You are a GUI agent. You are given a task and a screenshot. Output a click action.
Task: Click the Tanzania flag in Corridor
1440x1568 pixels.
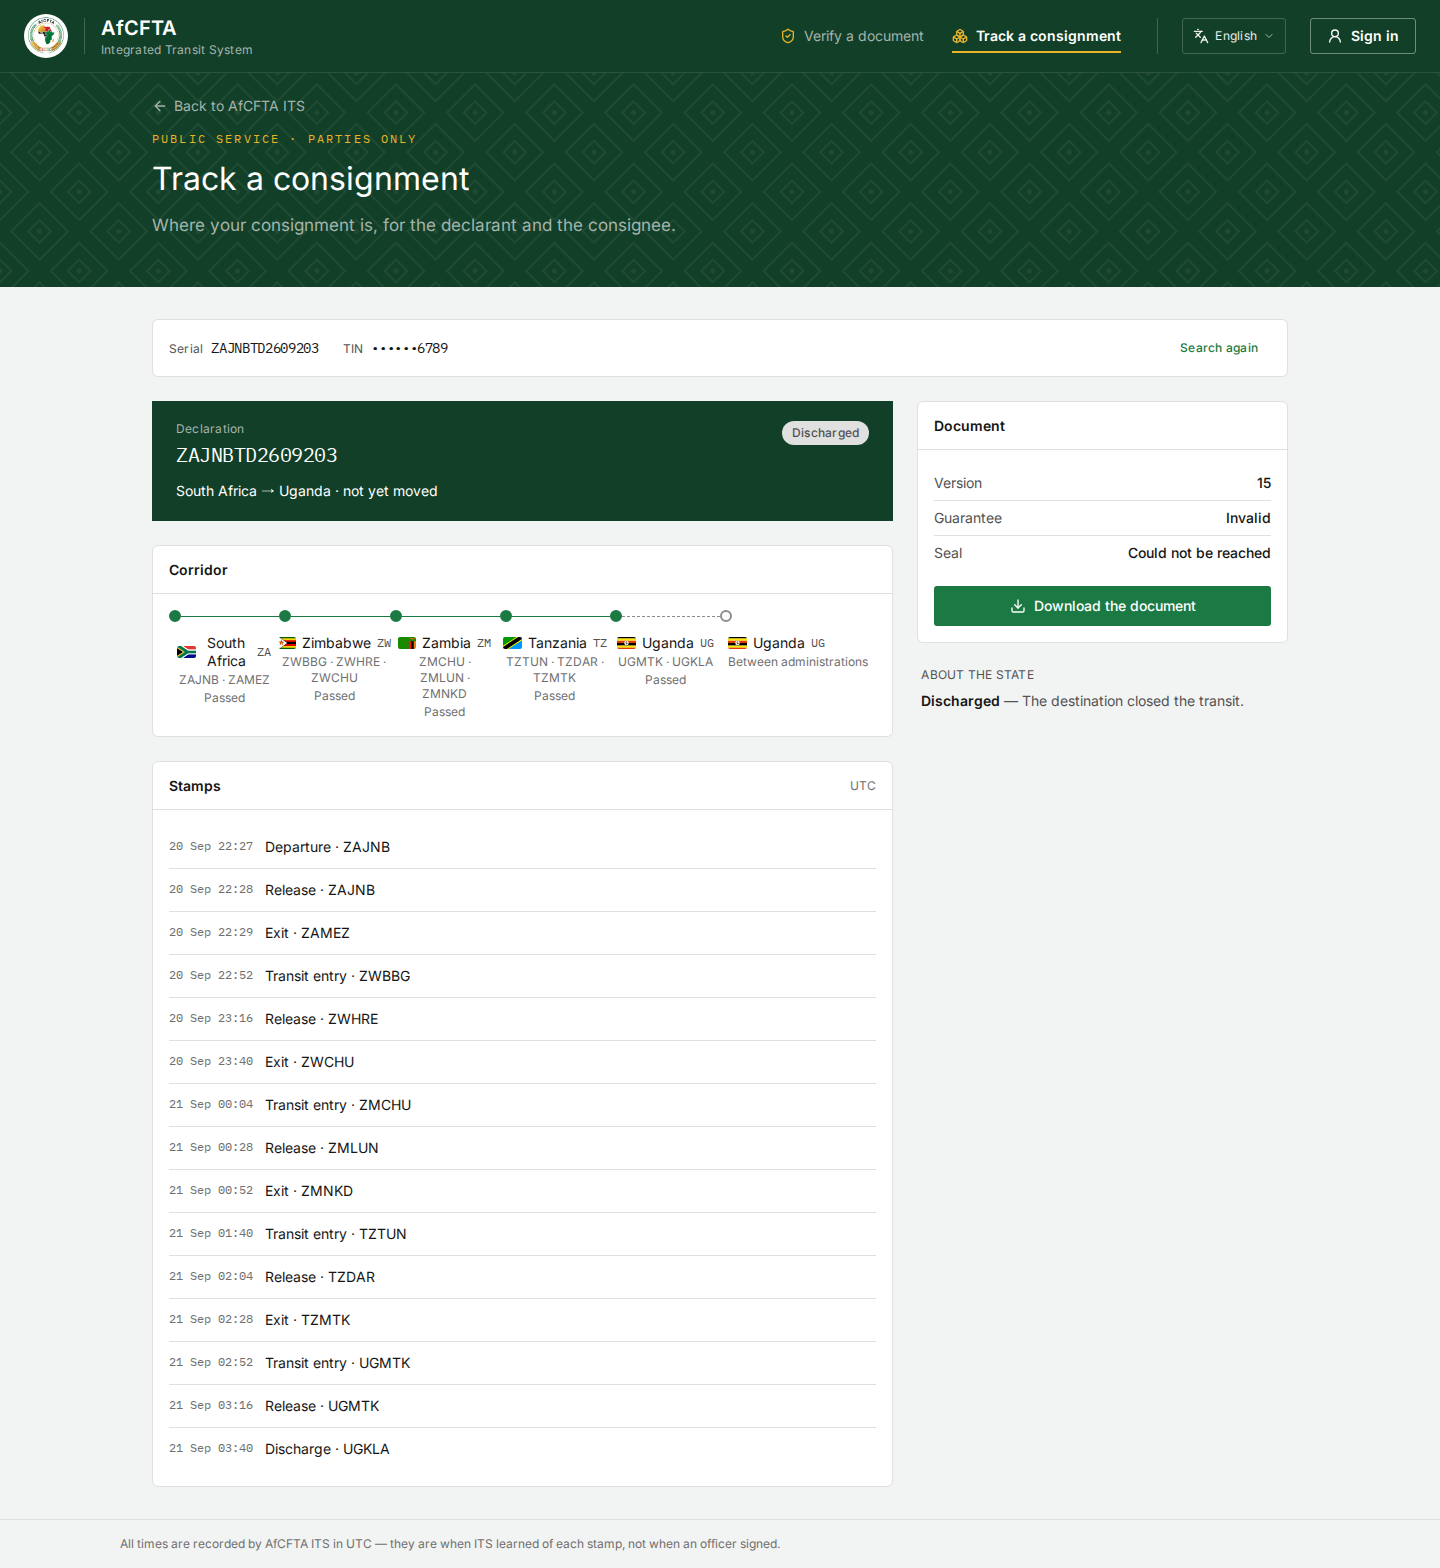(512, 643)
